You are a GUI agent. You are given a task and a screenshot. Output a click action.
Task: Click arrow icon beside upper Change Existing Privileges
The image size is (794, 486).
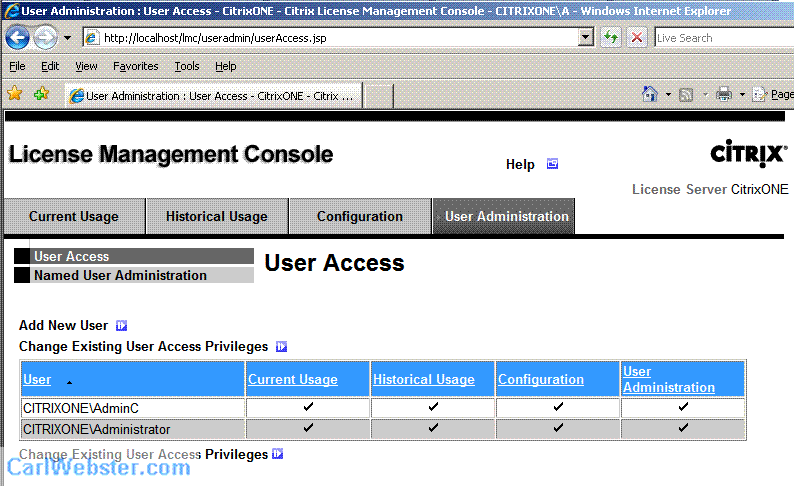click(x=282, y=347)
